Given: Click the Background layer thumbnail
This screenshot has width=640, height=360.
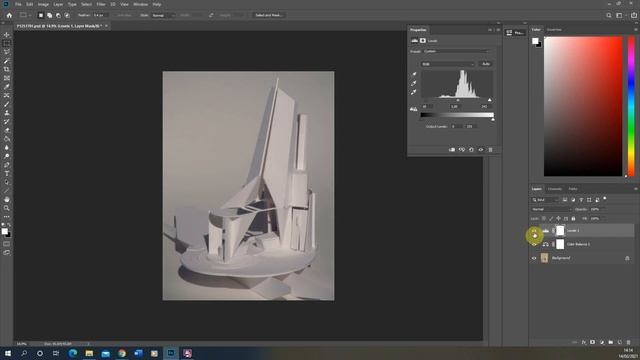Looking at the screenshot, I should click(x=544, y=258).
